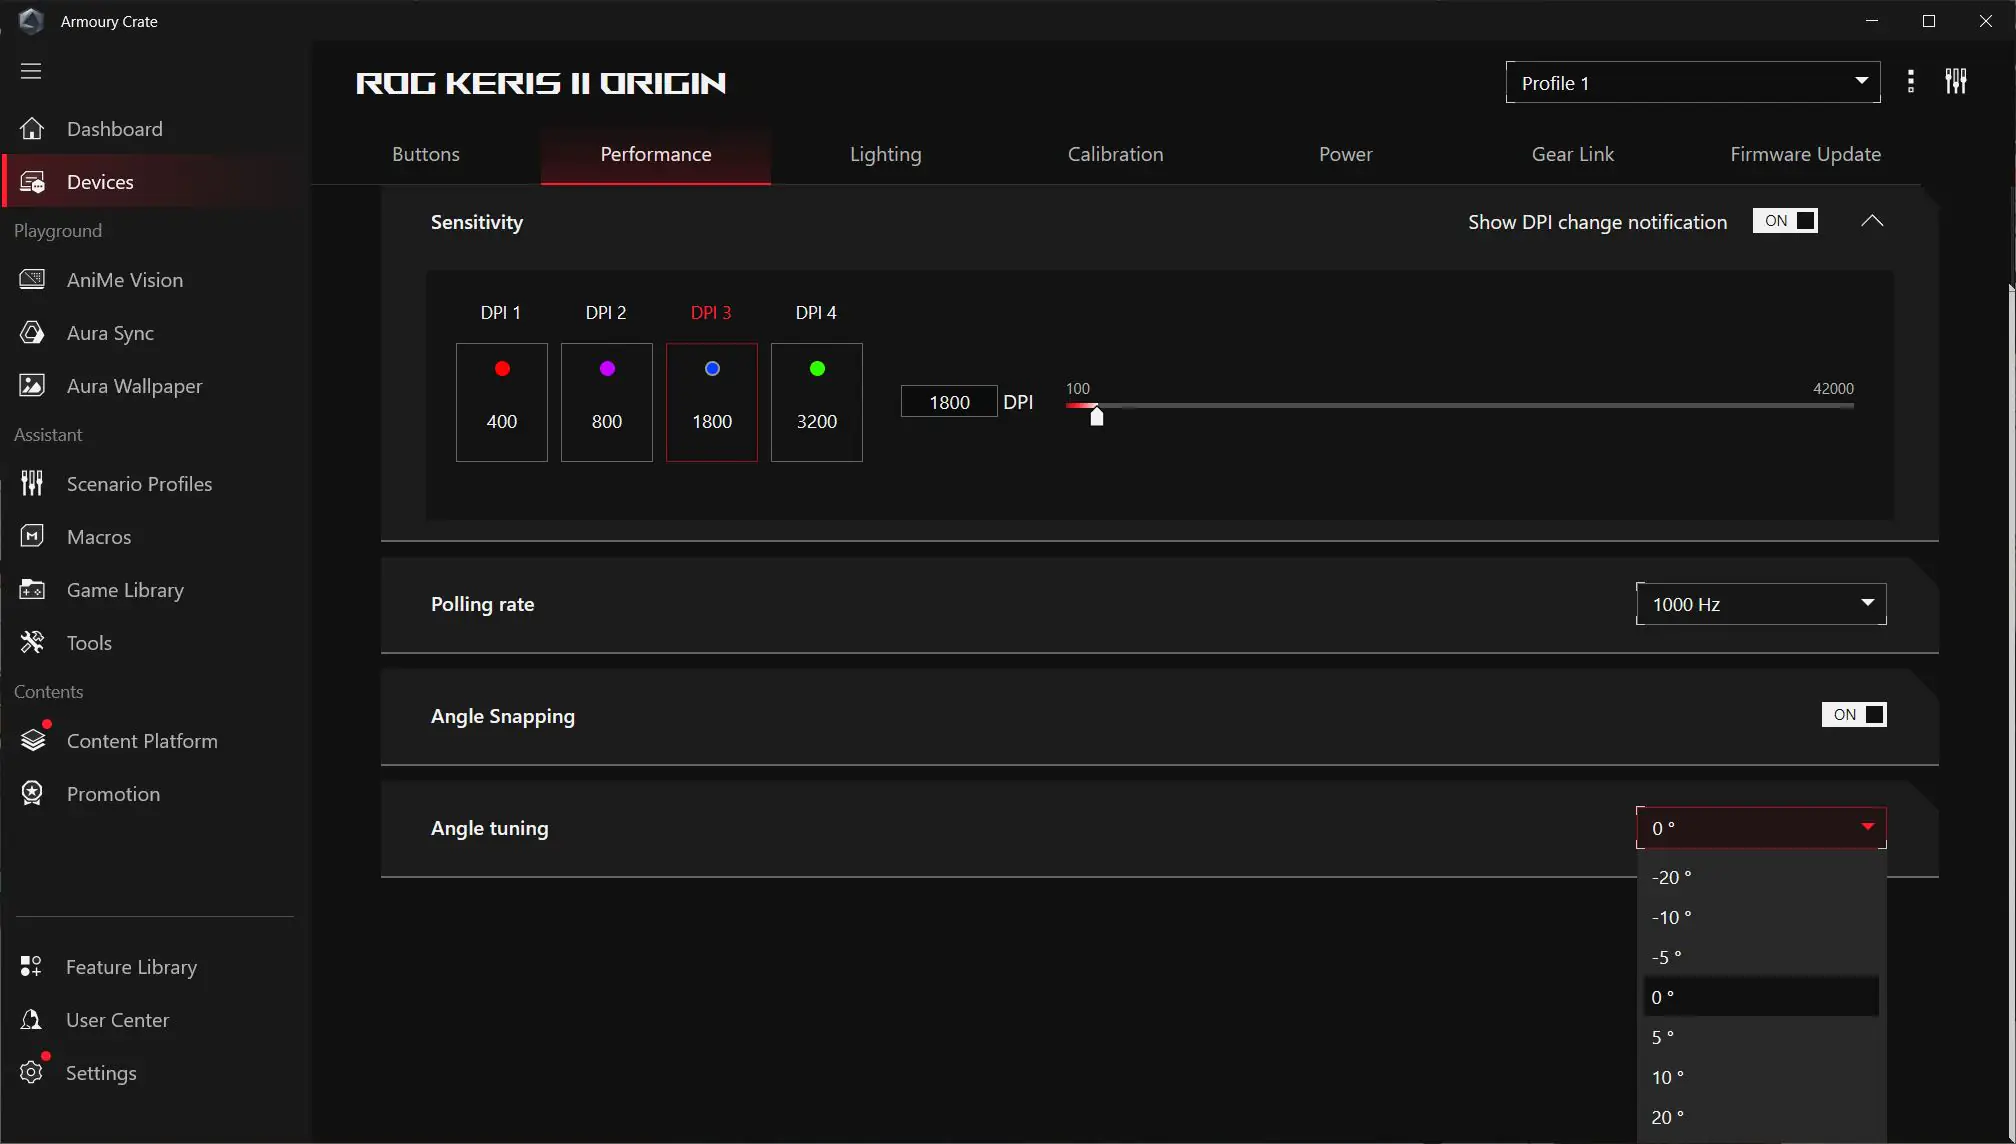Click the 1800 DPI value input field
This screenshot has height=1144, width=2016.
(948, 402)
